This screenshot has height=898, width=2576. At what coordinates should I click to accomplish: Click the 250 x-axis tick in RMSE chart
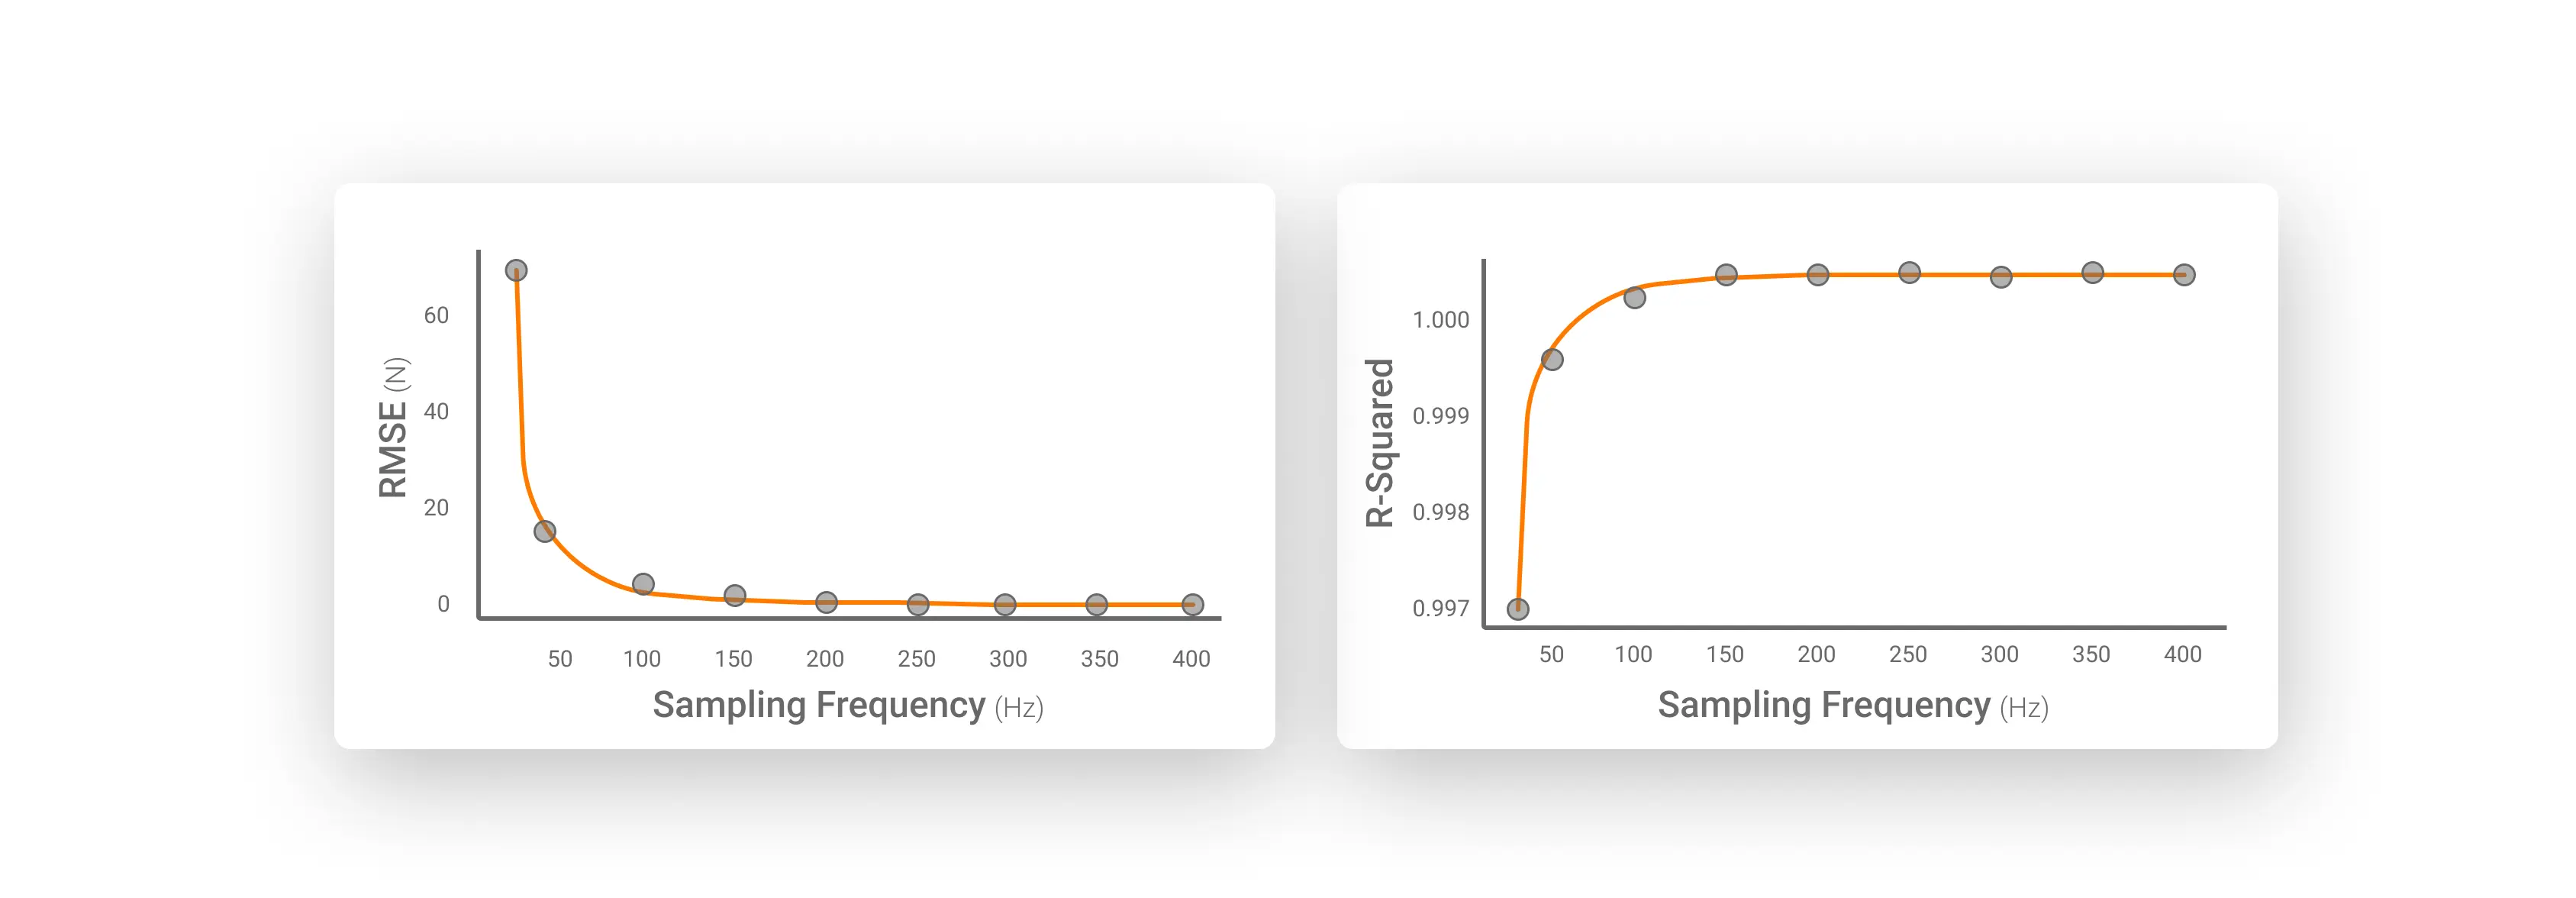pos(916,658)
